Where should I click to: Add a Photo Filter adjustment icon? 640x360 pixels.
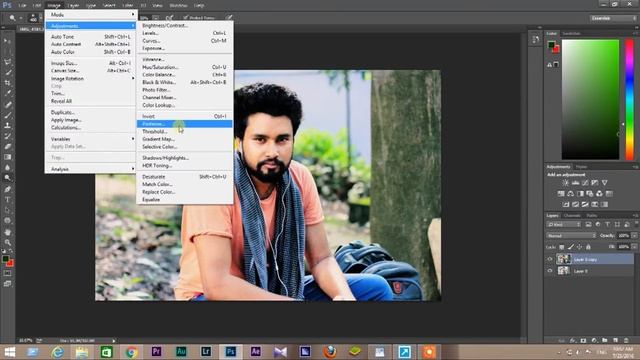coord(590,193)
